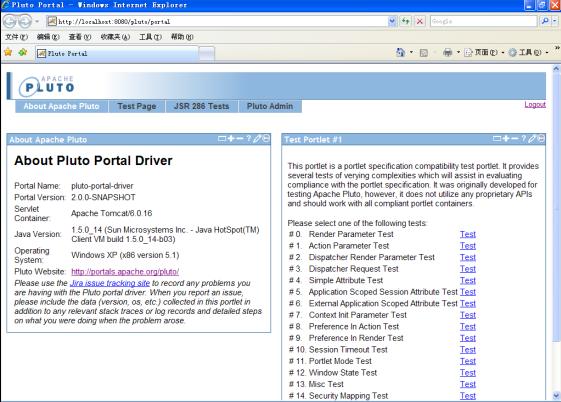Click Test link for Render Parameter Test
Image resolution: width=561 pixels, height=402 pixels.
click(x=468, y=234)
